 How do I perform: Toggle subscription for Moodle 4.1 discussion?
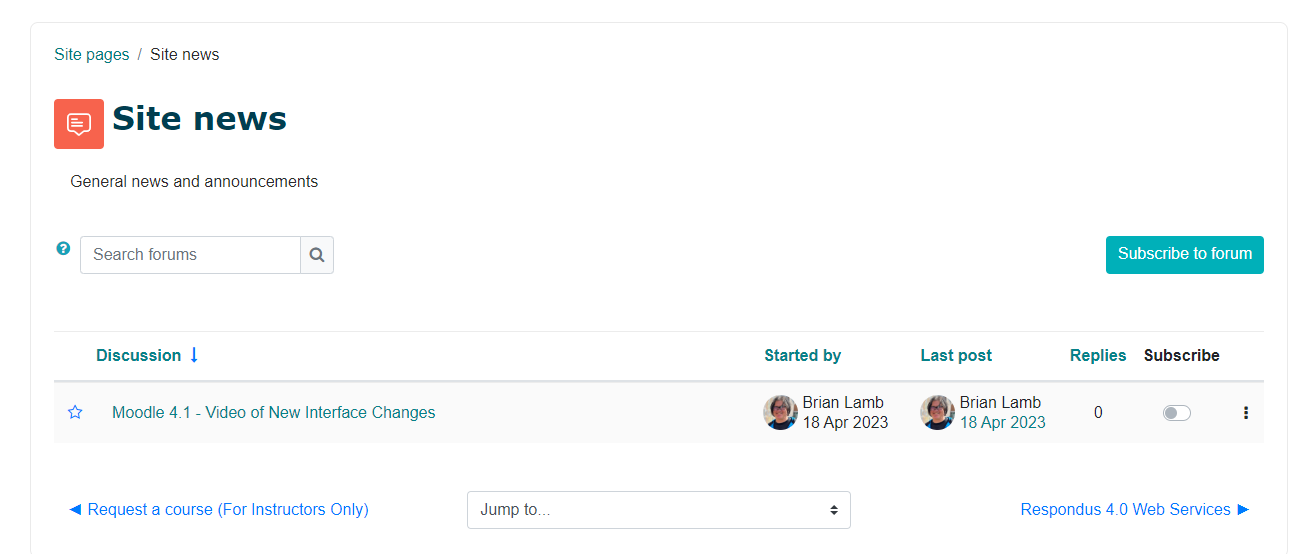(x=1177, y=412)
